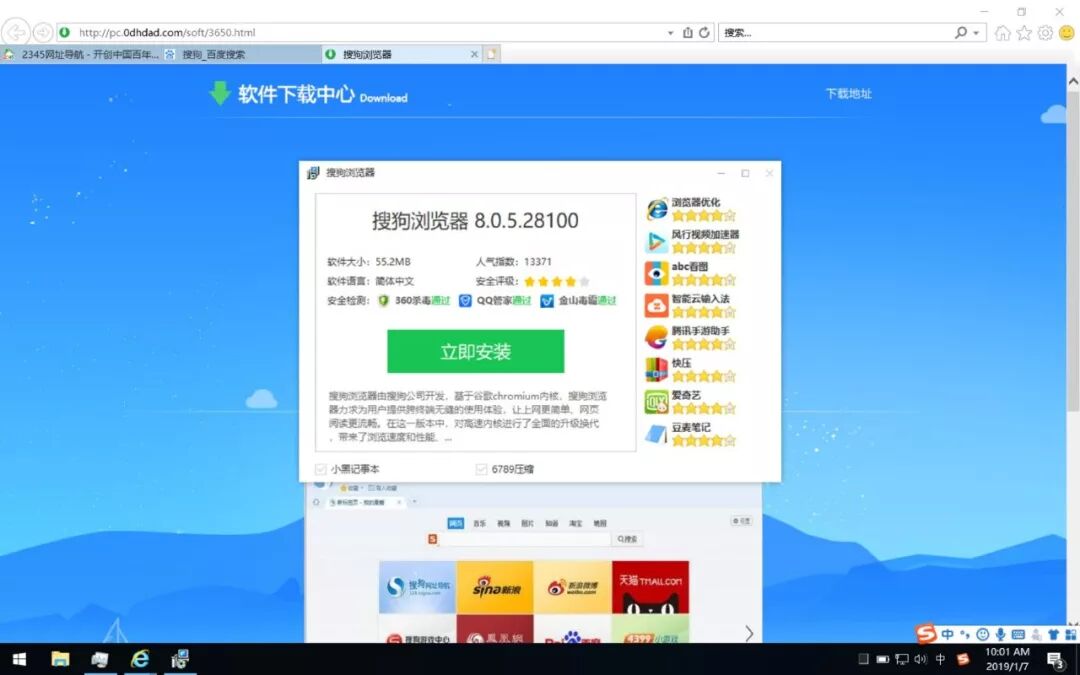The width and height of the screenshot is (1080, 675).
Task: Click the 爱奇艺 icon
Action: click(x=656, y=402)
